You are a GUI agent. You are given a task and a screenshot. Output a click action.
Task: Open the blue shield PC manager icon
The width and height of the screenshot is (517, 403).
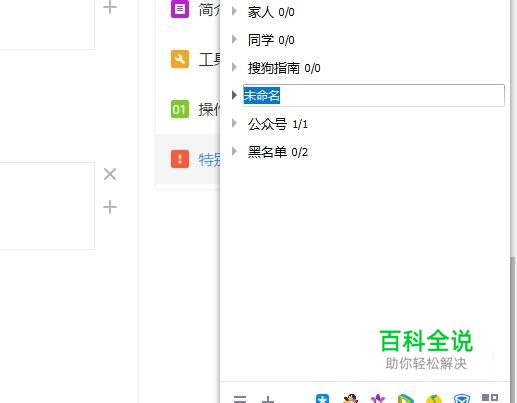pos(462,399)
